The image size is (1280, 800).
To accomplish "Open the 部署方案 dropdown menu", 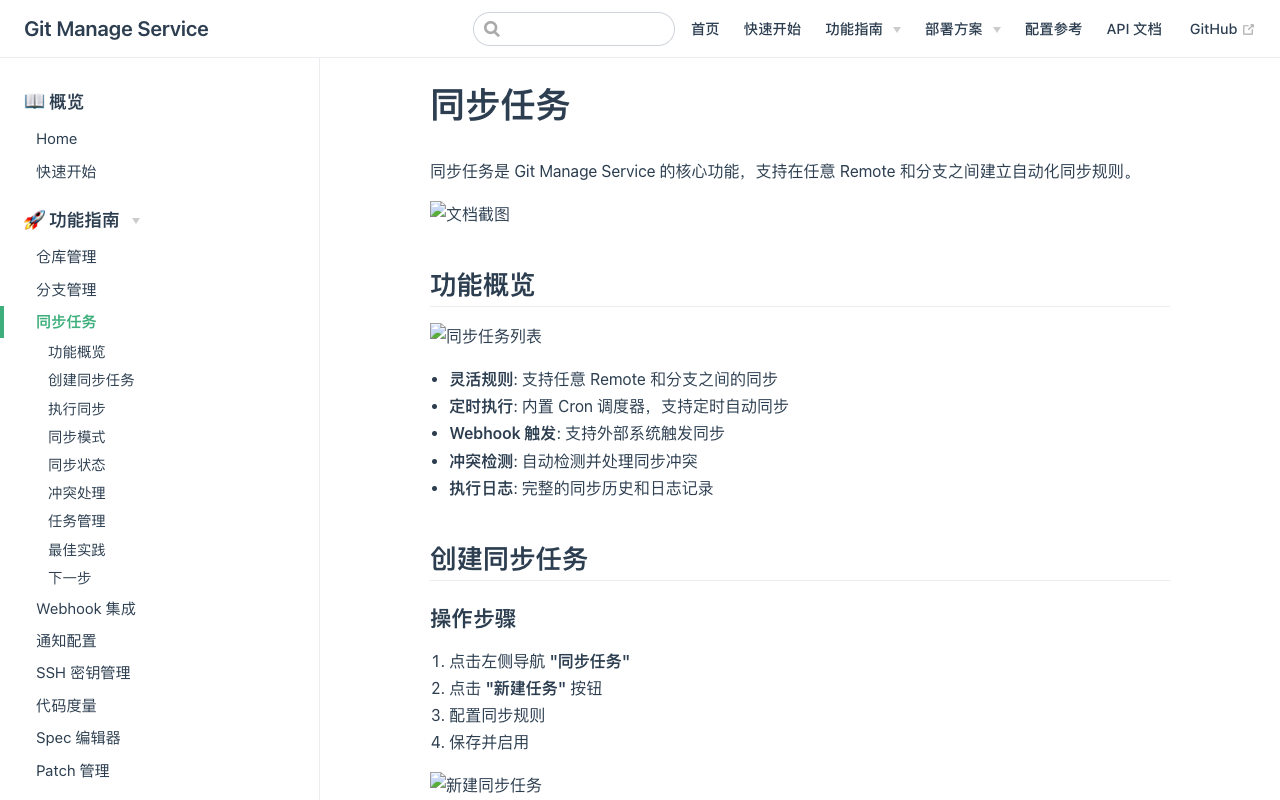I will (x=997, y=29).
